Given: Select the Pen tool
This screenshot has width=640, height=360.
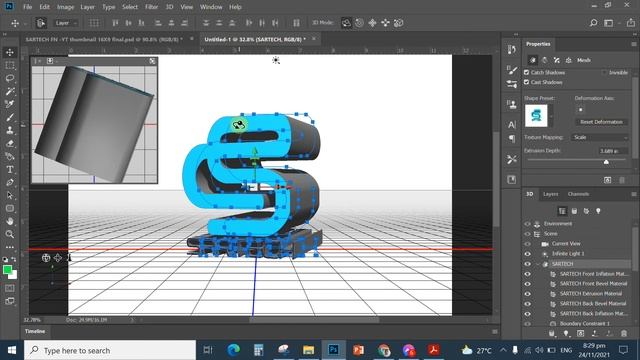Looking at the screenshot, I should pos(10,182).
